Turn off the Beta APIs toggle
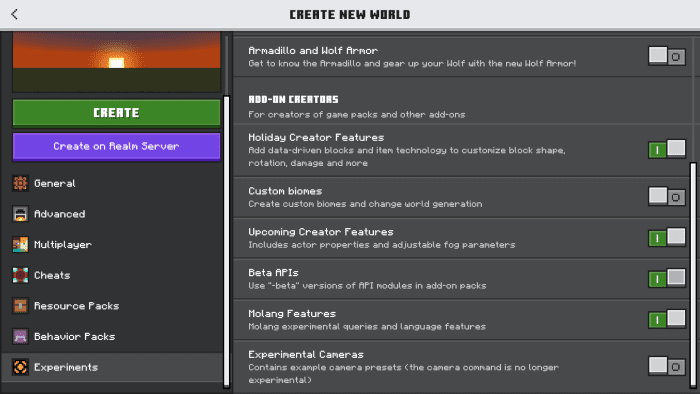 pos(667,278)
